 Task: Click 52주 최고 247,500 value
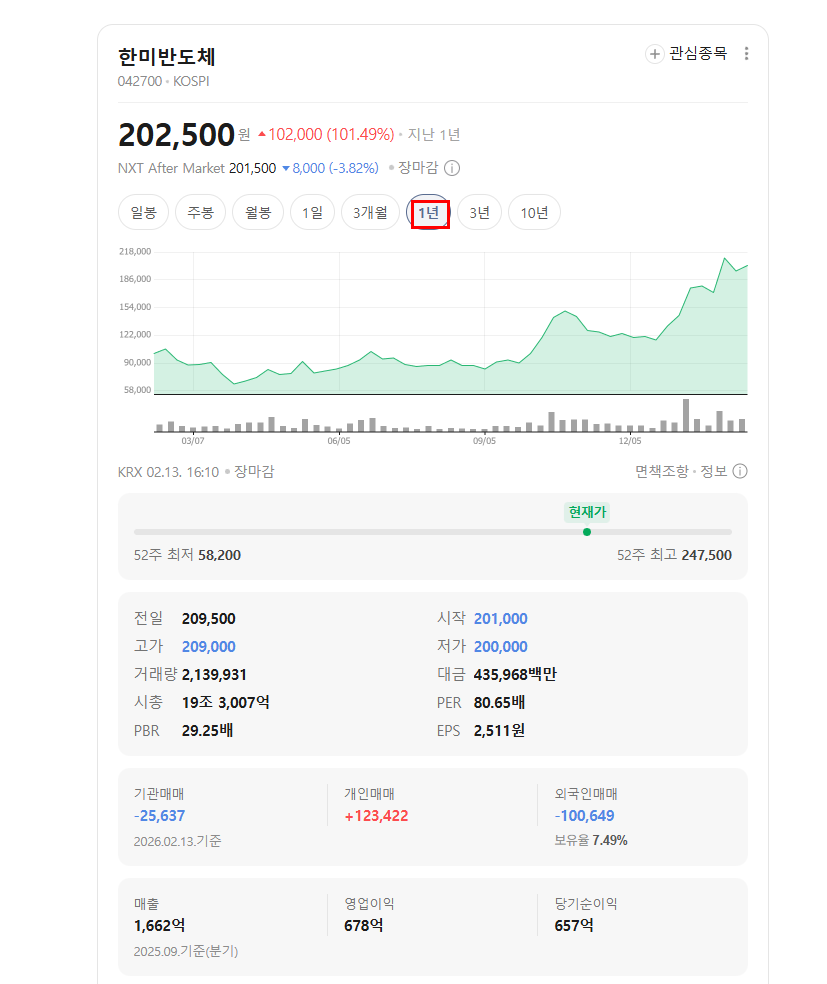707,555
